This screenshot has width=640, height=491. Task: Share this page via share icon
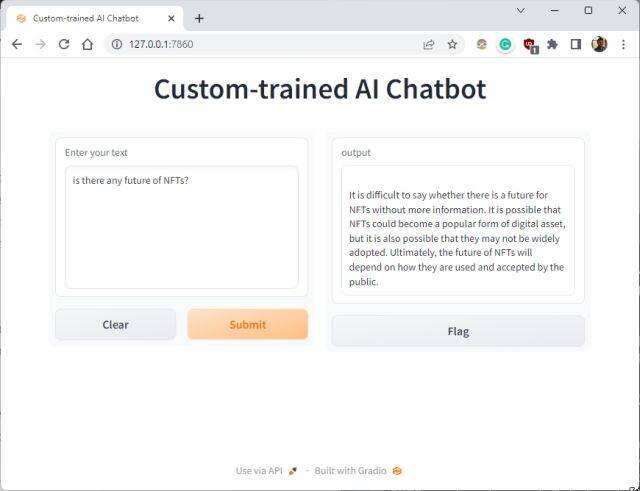click(429, 44)
